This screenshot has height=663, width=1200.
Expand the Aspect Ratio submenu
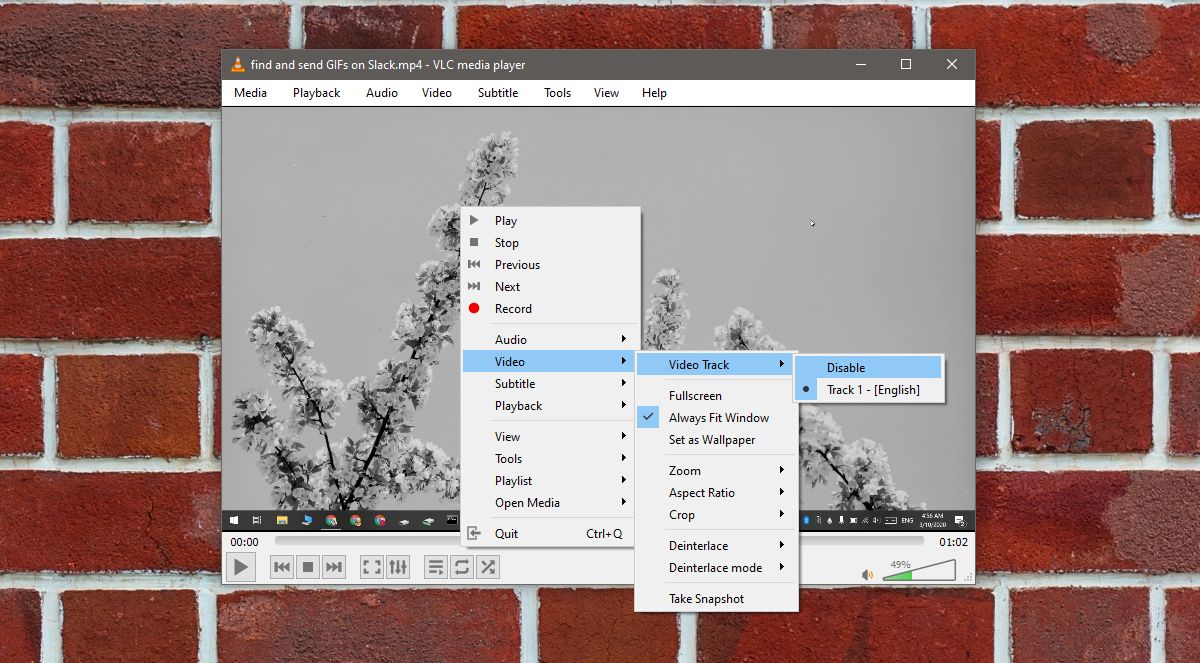click(x=717, y=493)
